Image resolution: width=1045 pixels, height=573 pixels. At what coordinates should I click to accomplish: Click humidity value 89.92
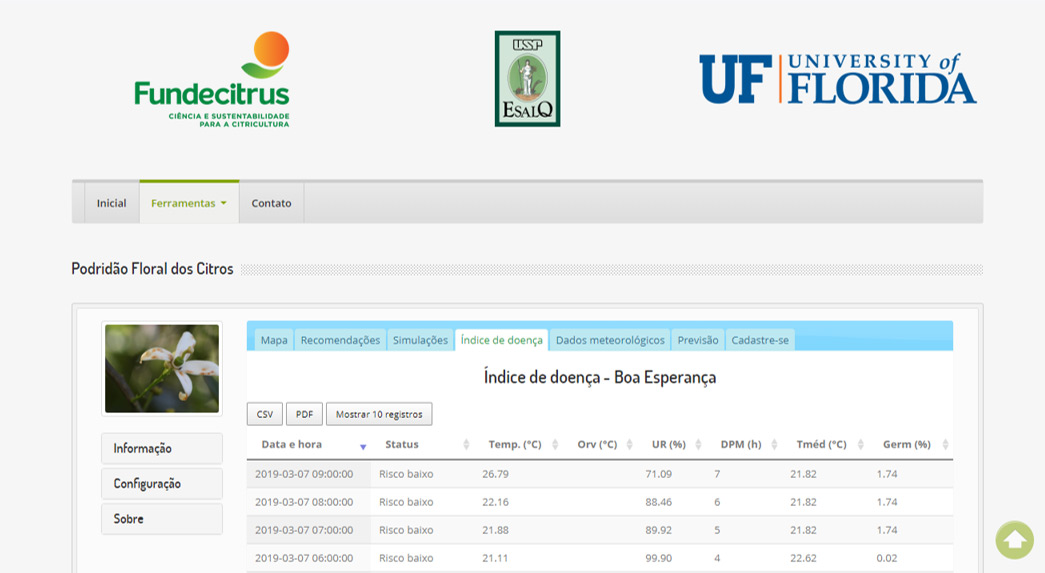click(x=658, y=530)
